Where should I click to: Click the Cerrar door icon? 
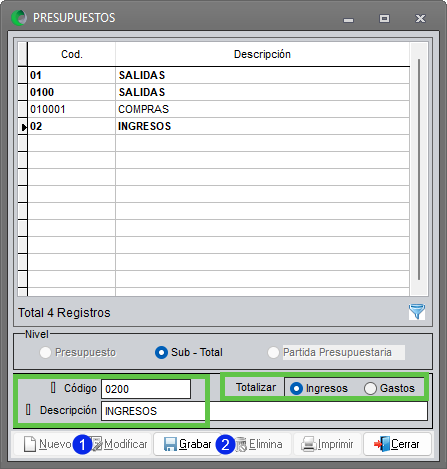pos(382,444)
